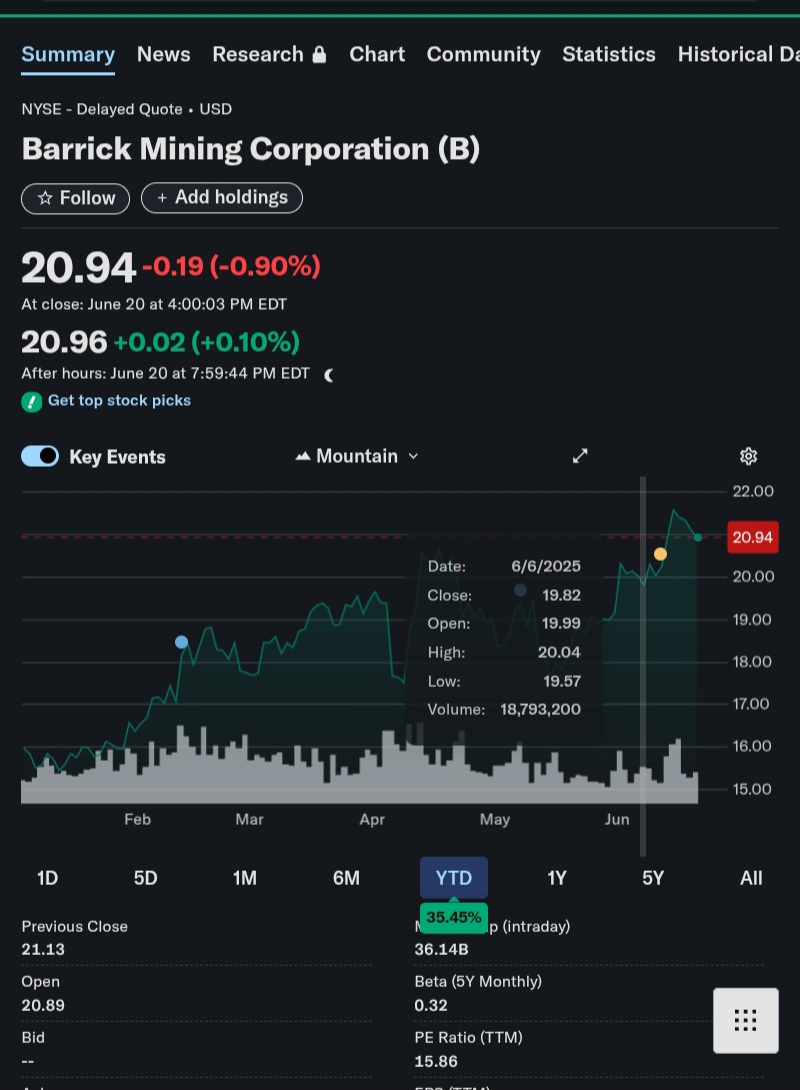Image resolution: width=800 pixels, height=1090 pixels.
Task: Select the 5Y chart range
Action: point(653,878)
